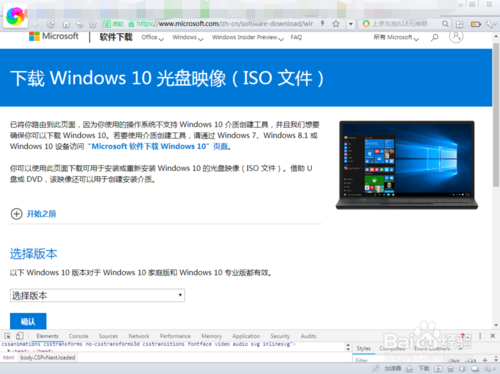Open the extensions grid icon
This screenshot has height=374, width=500.
coord(460,24)
